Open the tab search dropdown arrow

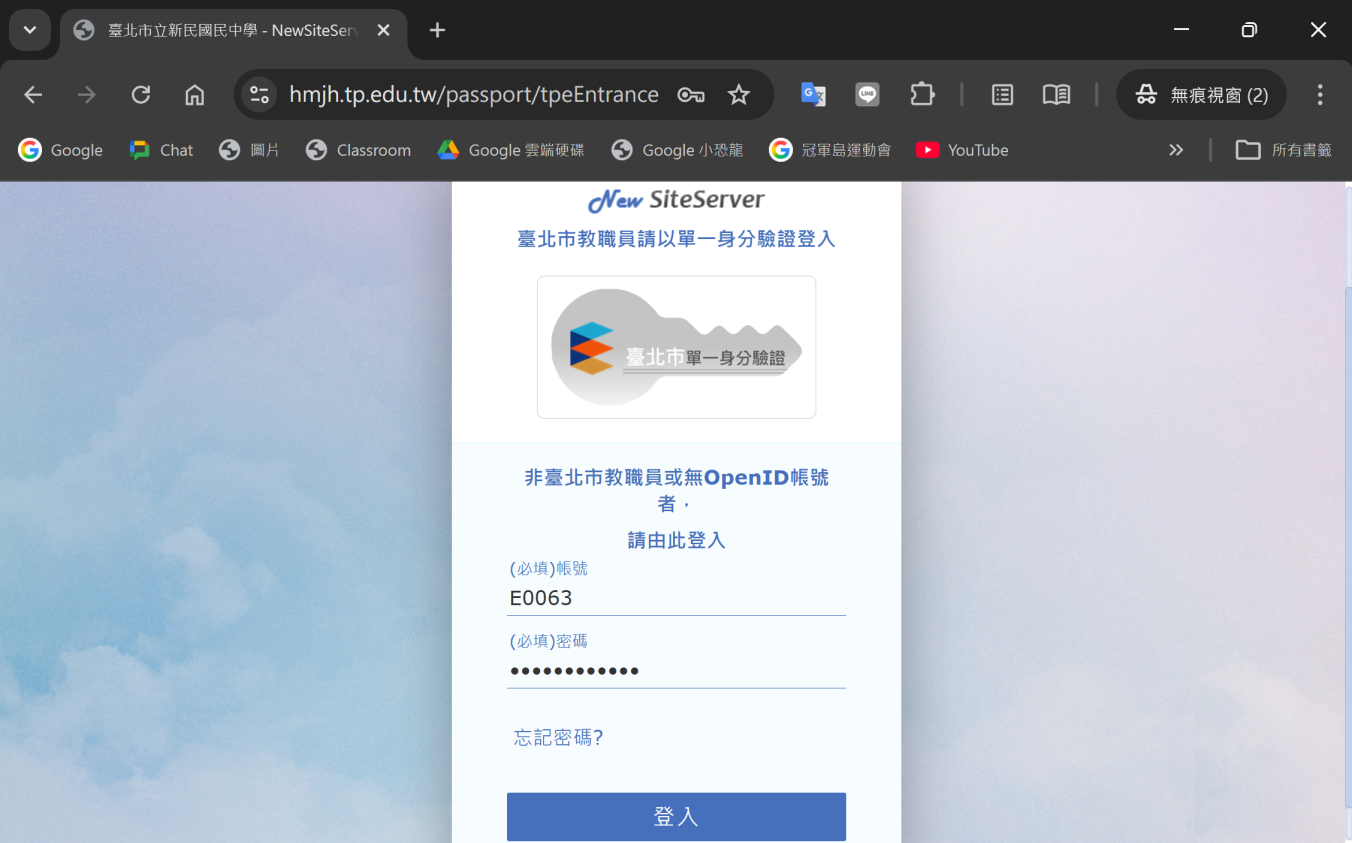[30, 30]
